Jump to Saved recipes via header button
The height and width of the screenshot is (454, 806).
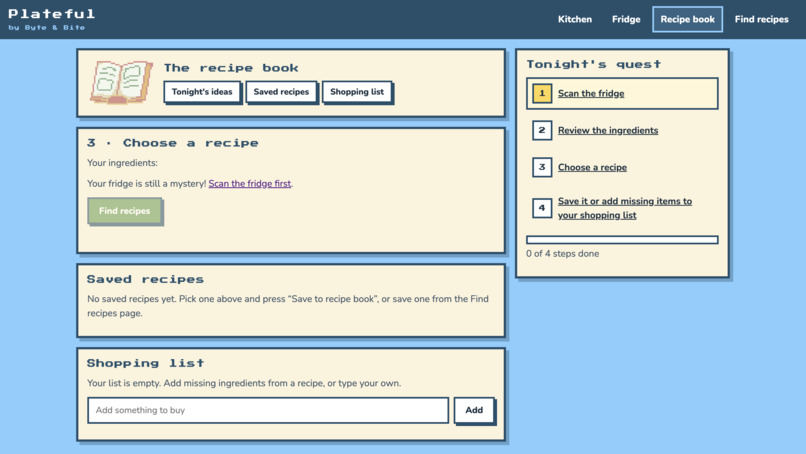(x=281, y=92)
